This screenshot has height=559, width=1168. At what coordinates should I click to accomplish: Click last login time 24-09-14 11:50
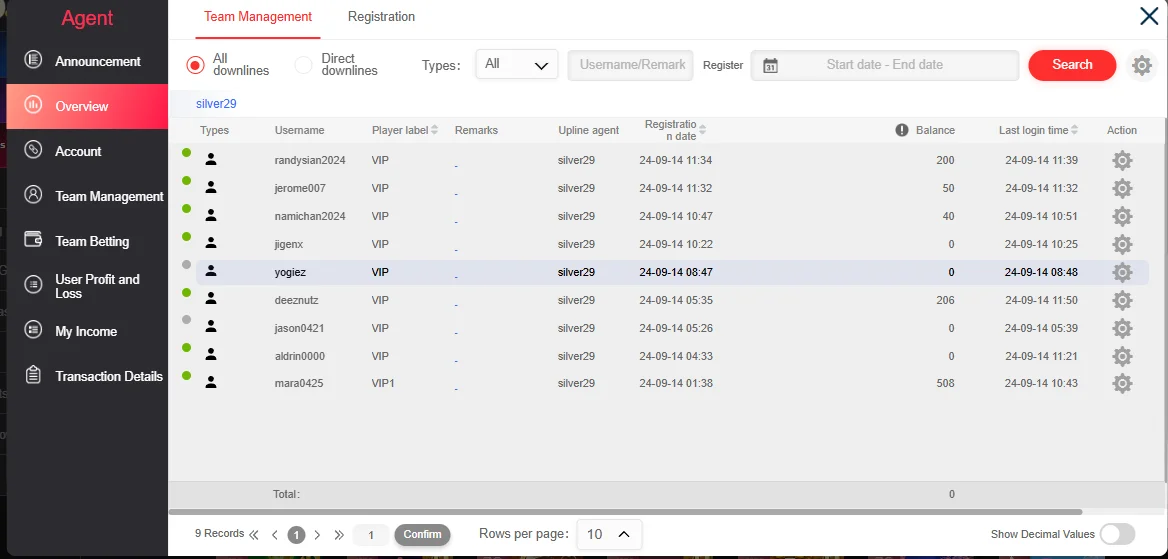(1041, 300)
